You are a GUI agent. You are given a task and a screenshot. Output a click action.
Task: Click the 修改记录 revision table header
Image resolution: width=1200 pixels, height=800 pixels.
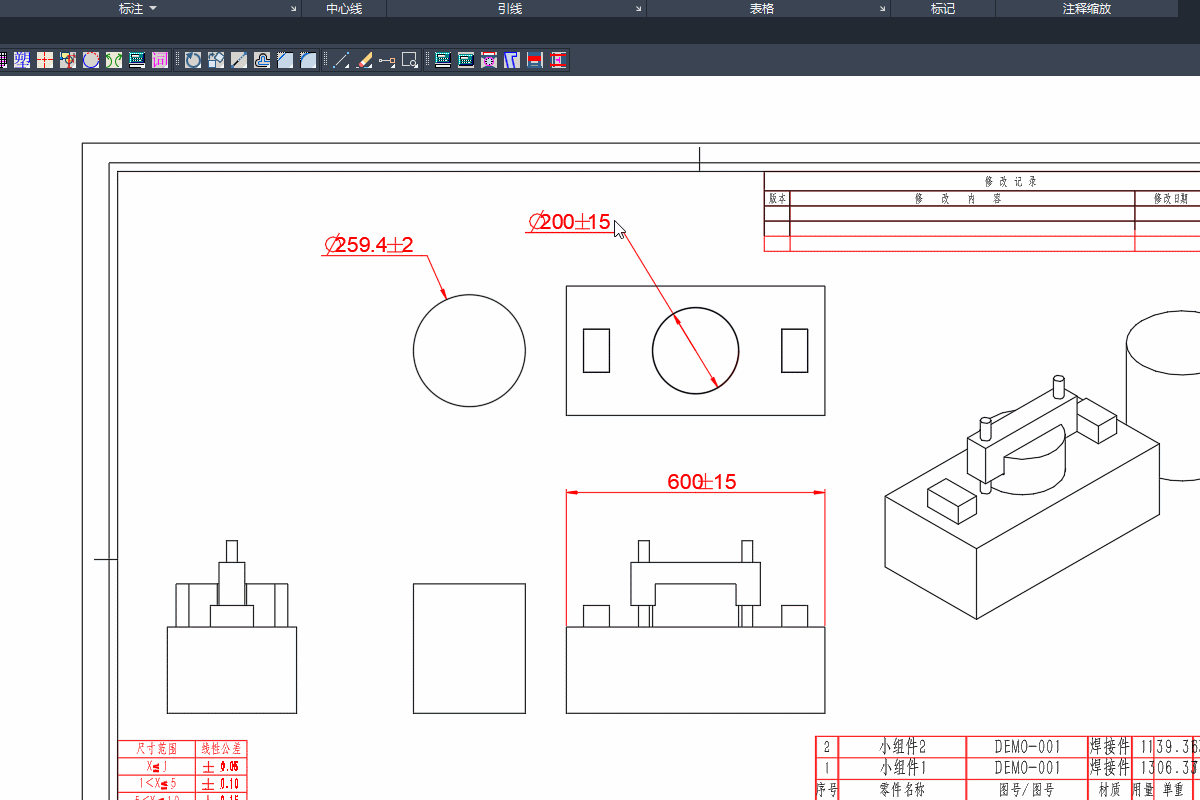pyautogui.click(x=1011, y=182)
